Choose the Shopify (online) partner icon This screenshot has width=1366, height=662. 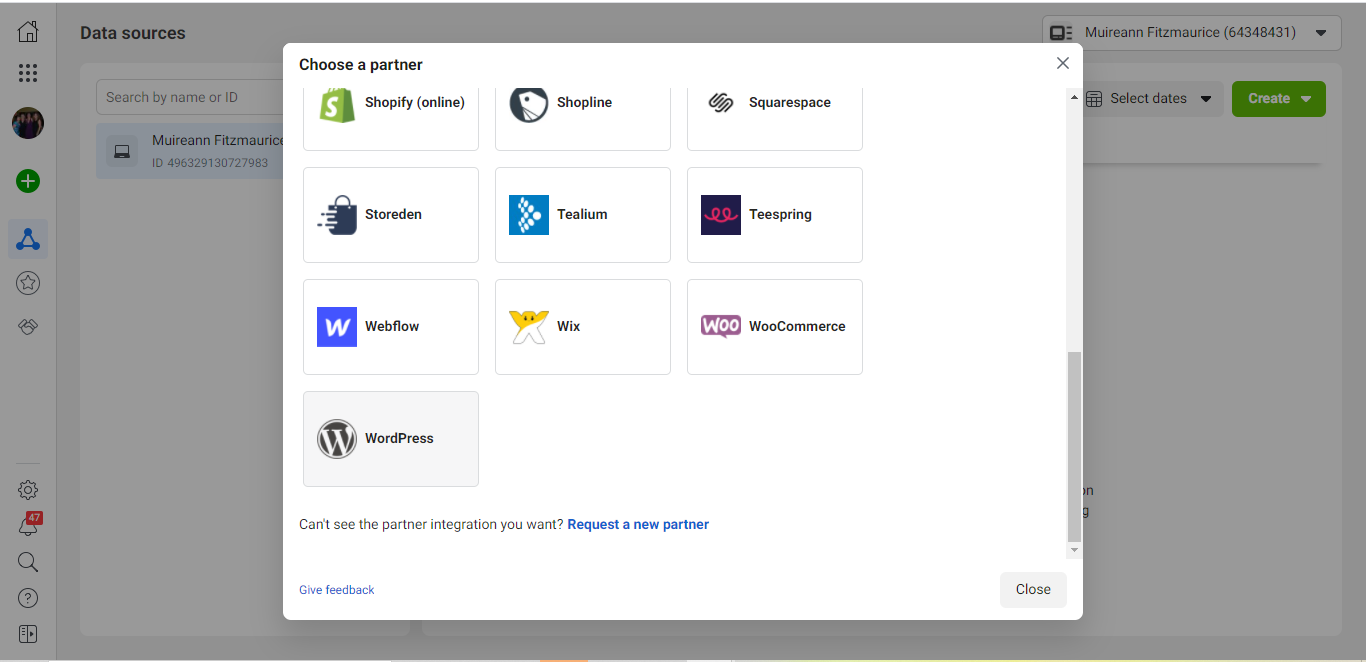[x=337, y=103]
